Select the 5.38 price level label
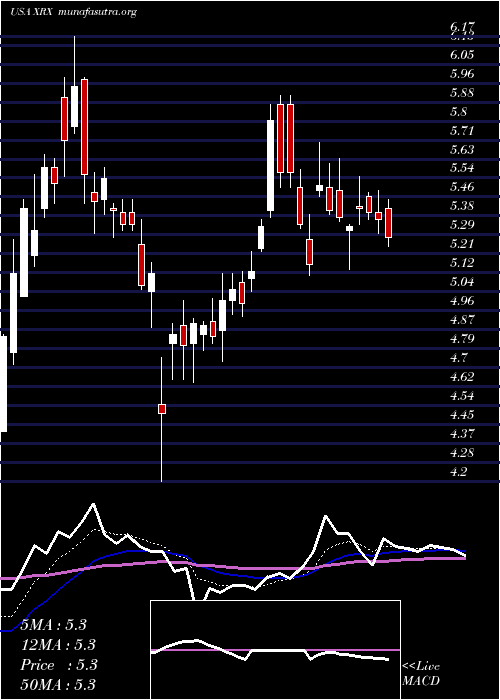This screenshot has width=500, height=700. pyautogui.click(x=462, y=206)
